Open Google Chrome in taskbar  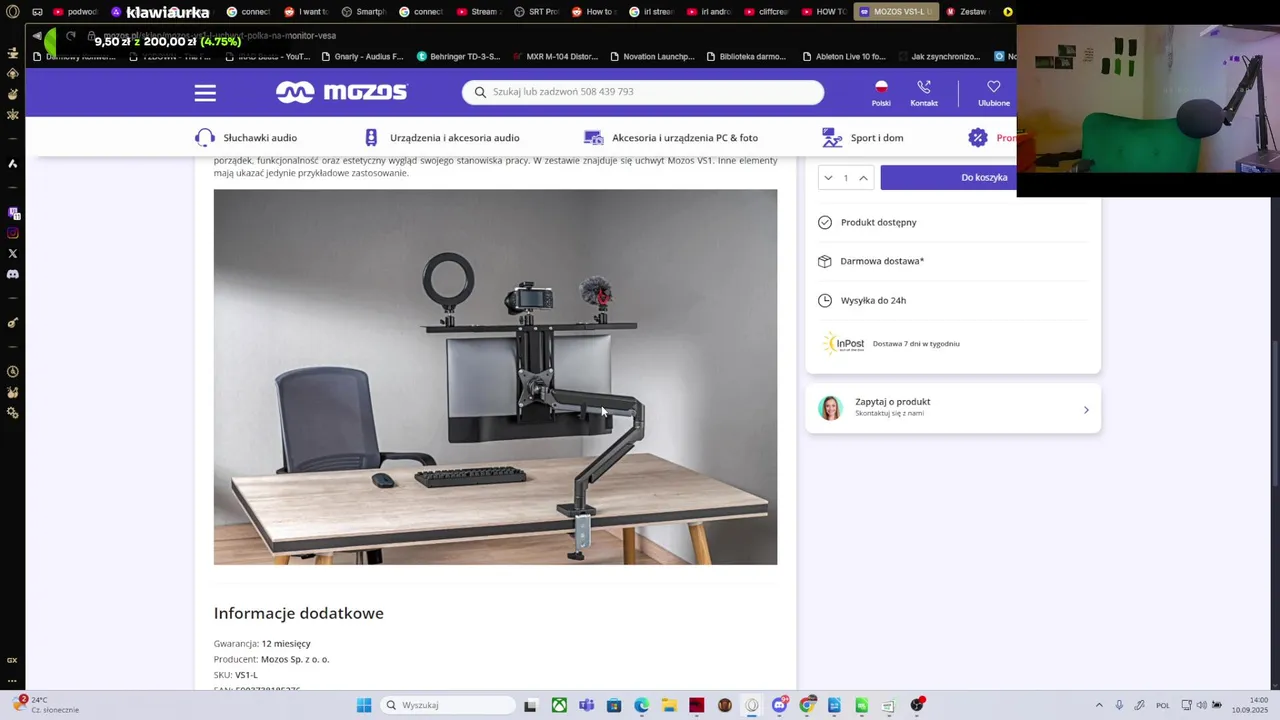(807, 705)
